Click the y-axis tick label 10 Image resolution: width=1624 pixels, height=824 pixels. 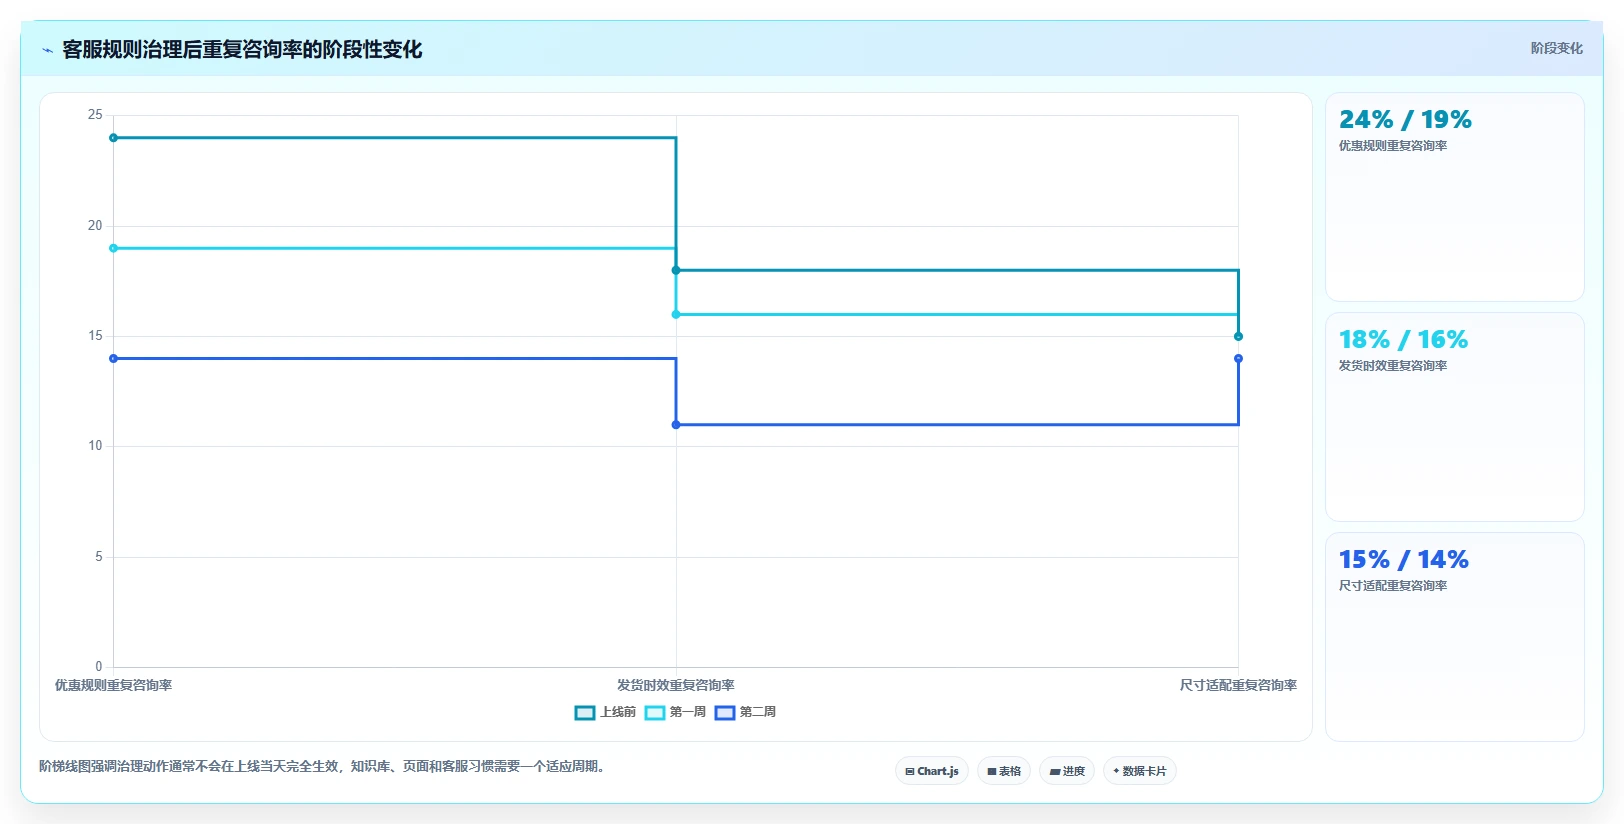pos(95,446)
